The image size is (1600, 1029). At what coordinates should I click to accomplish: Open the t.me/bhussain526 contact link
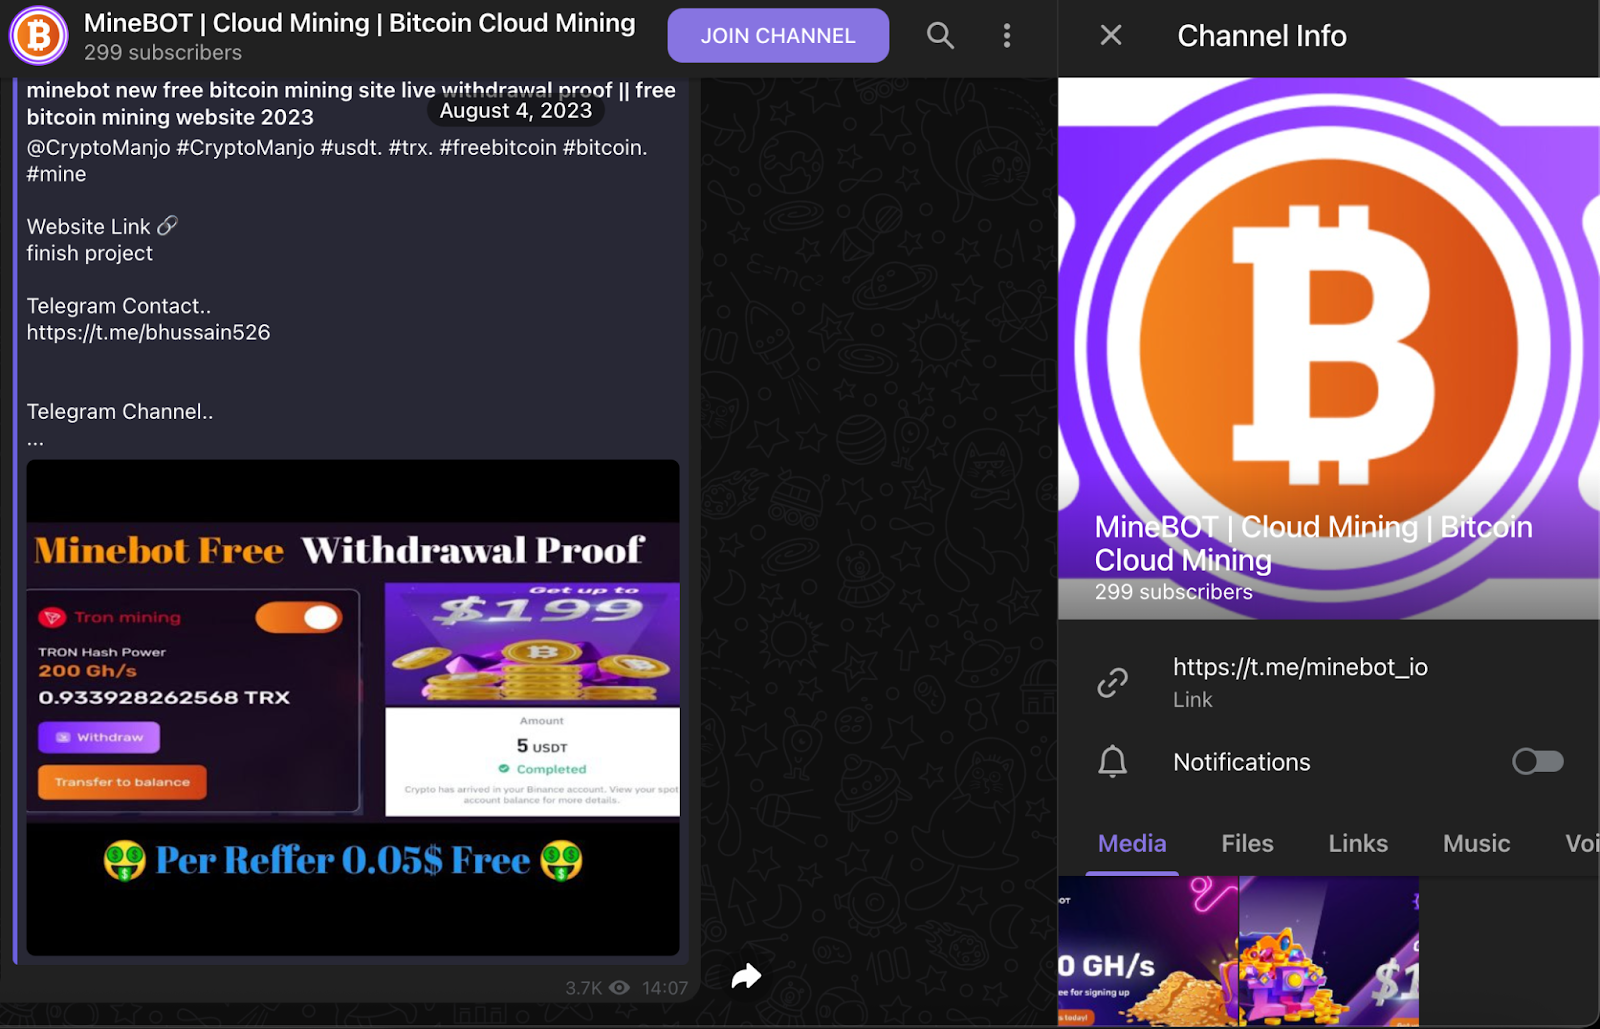click(x=148, y=332)
